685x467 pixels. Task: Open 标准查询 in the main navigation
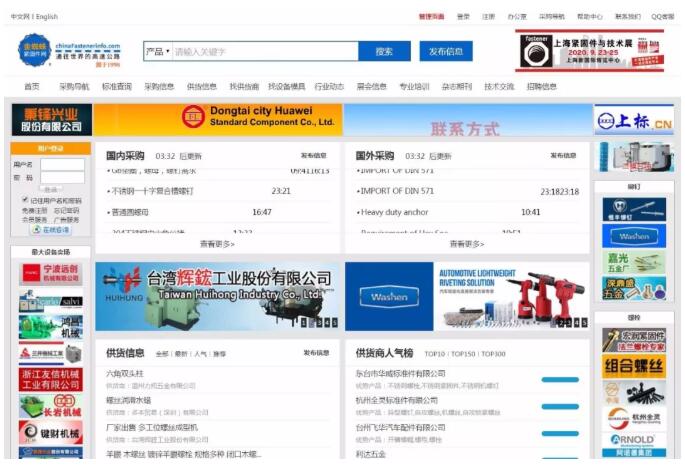click(x=117, y=86)
